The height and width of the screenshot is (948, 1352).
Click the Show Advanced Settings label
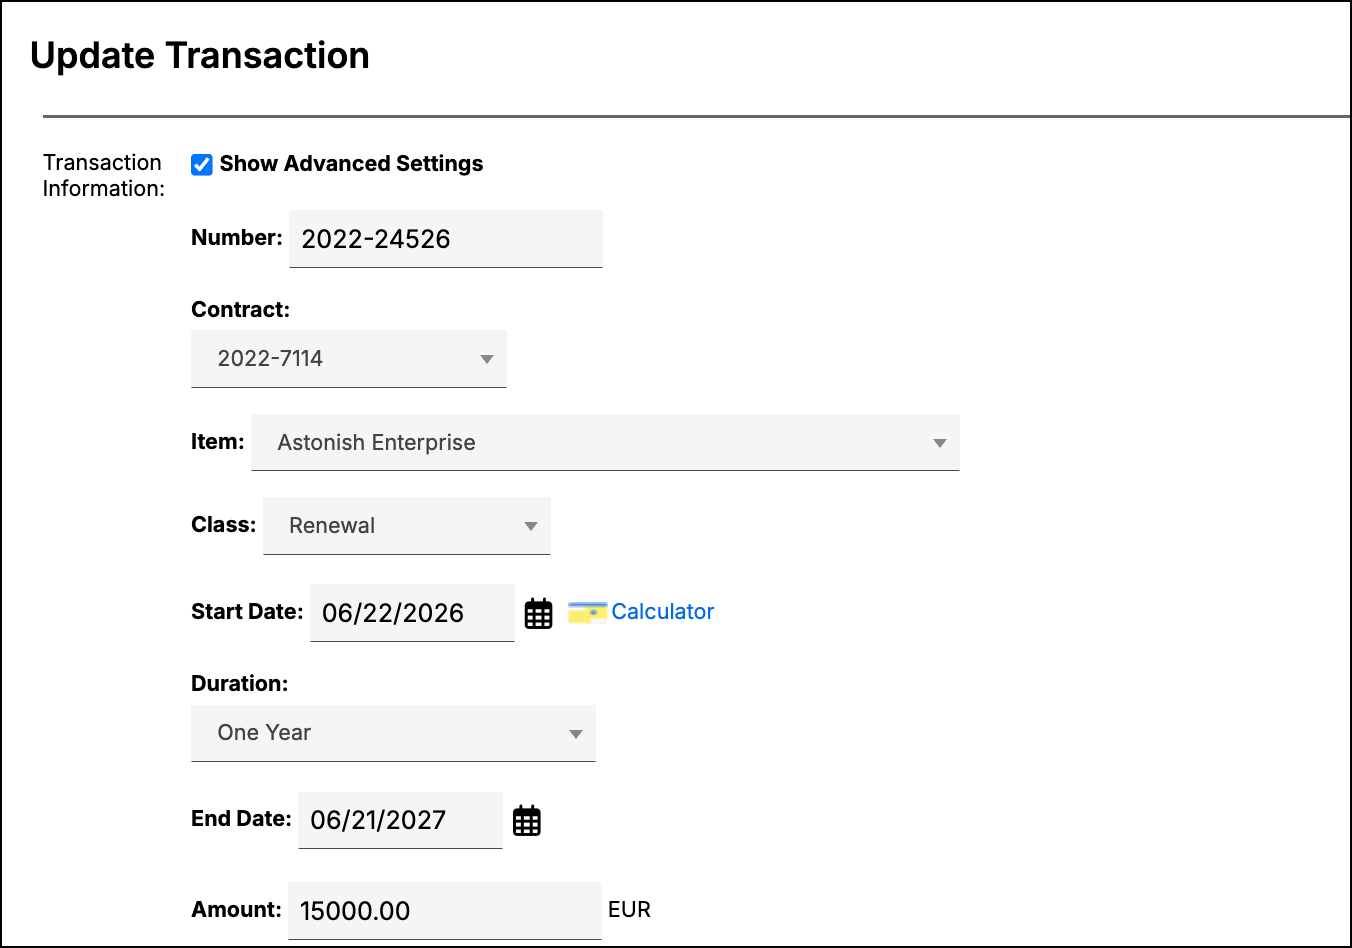click(x=351, y=164)
